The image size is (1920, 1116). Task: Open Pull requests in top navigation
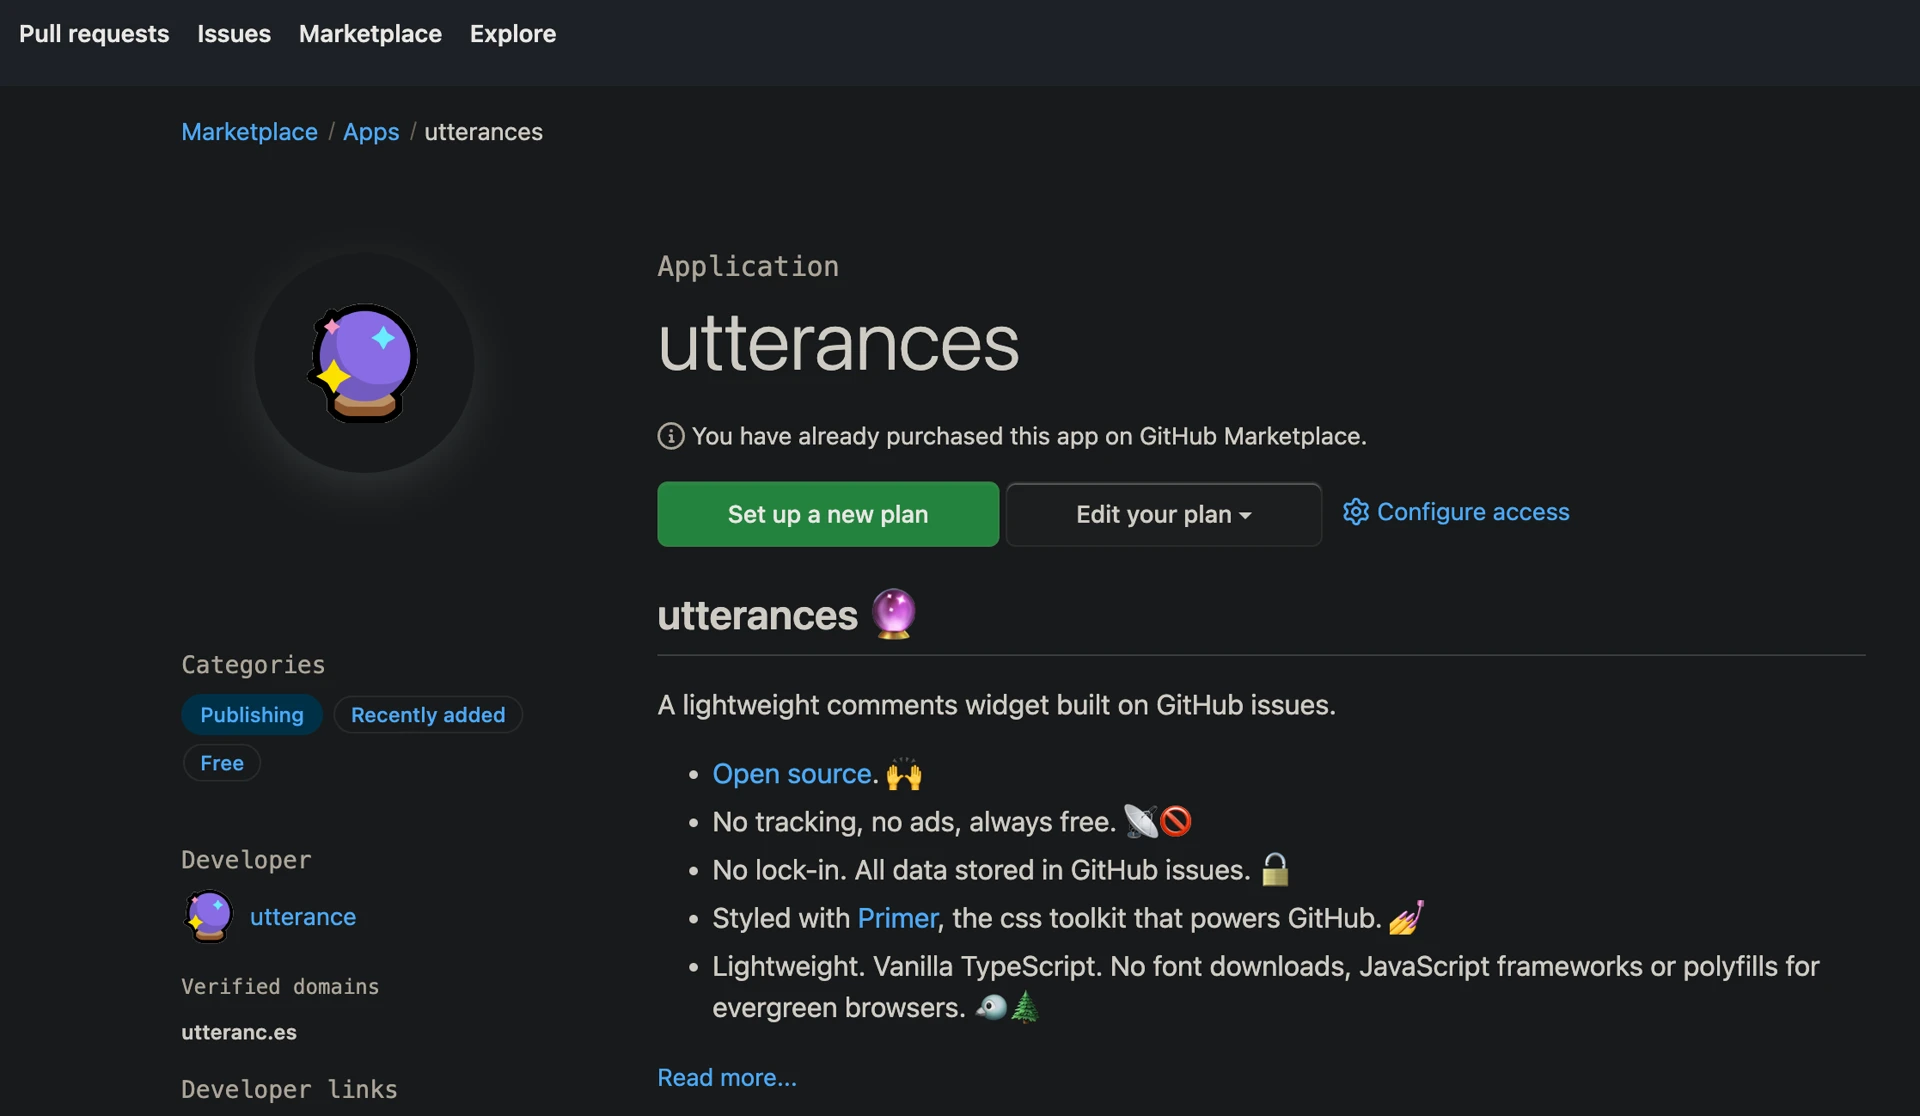tap(94, 33)
